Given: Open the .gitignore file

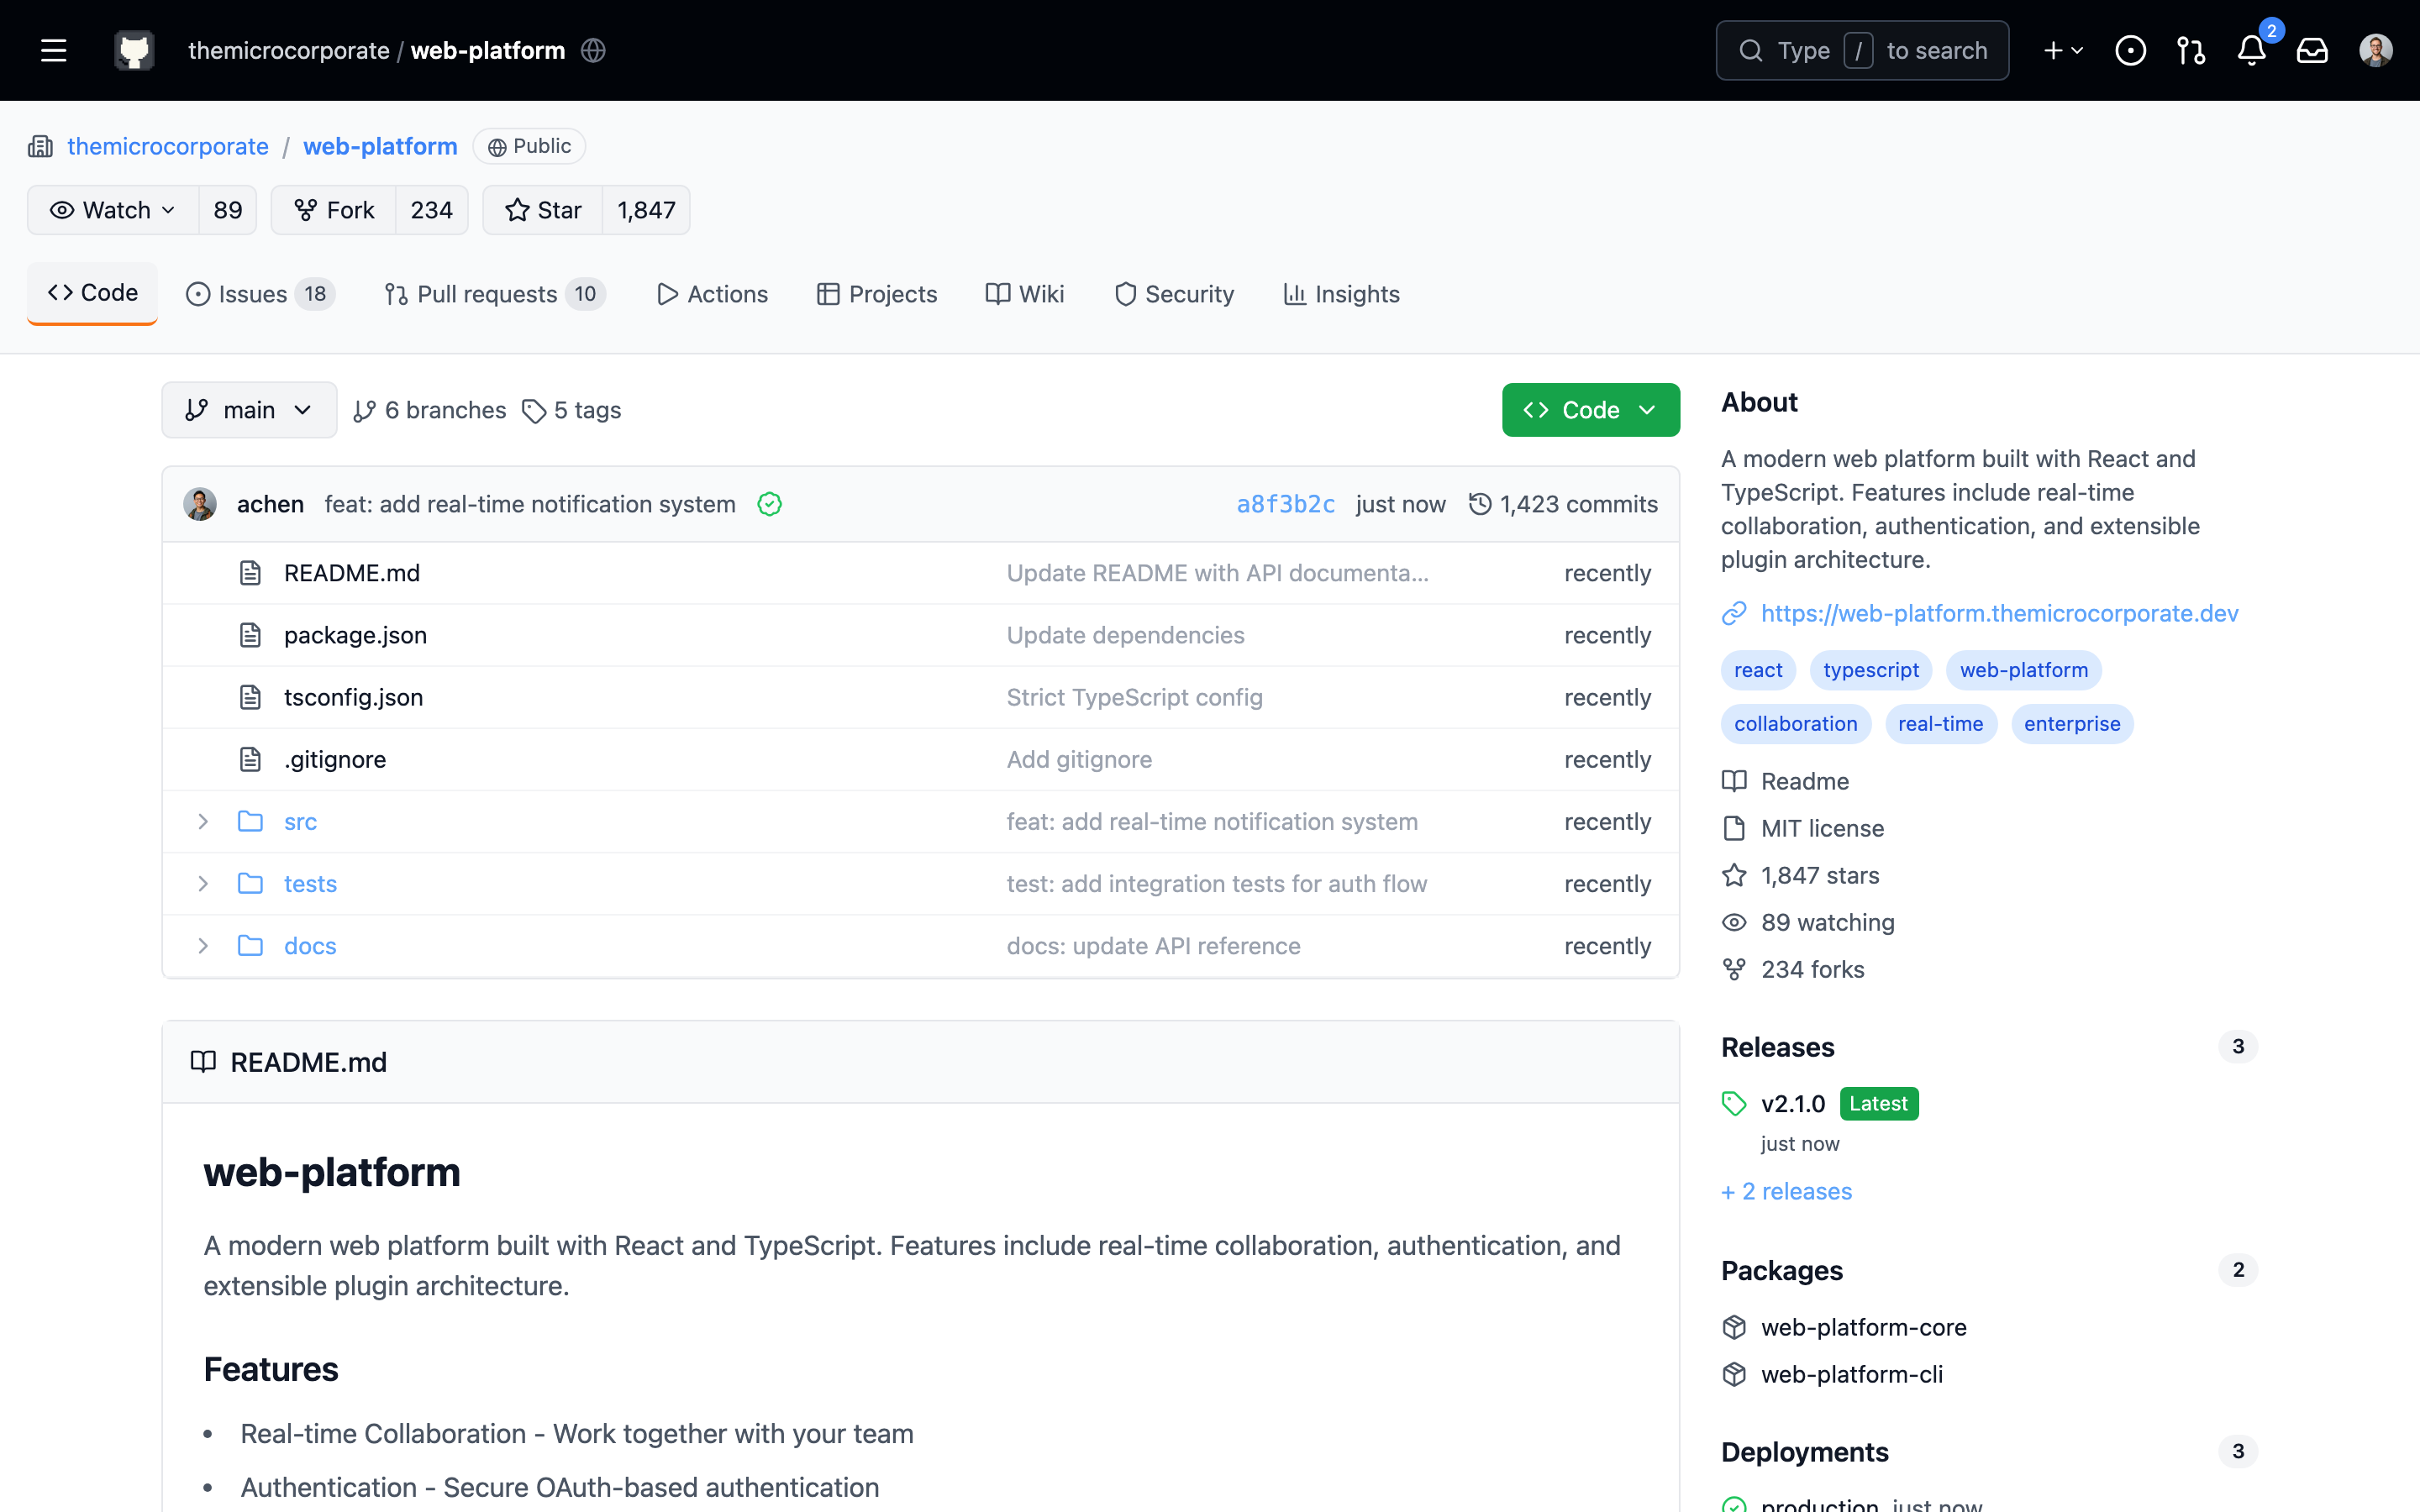Looking at the screenshot, I should click(x=335, y=759).
